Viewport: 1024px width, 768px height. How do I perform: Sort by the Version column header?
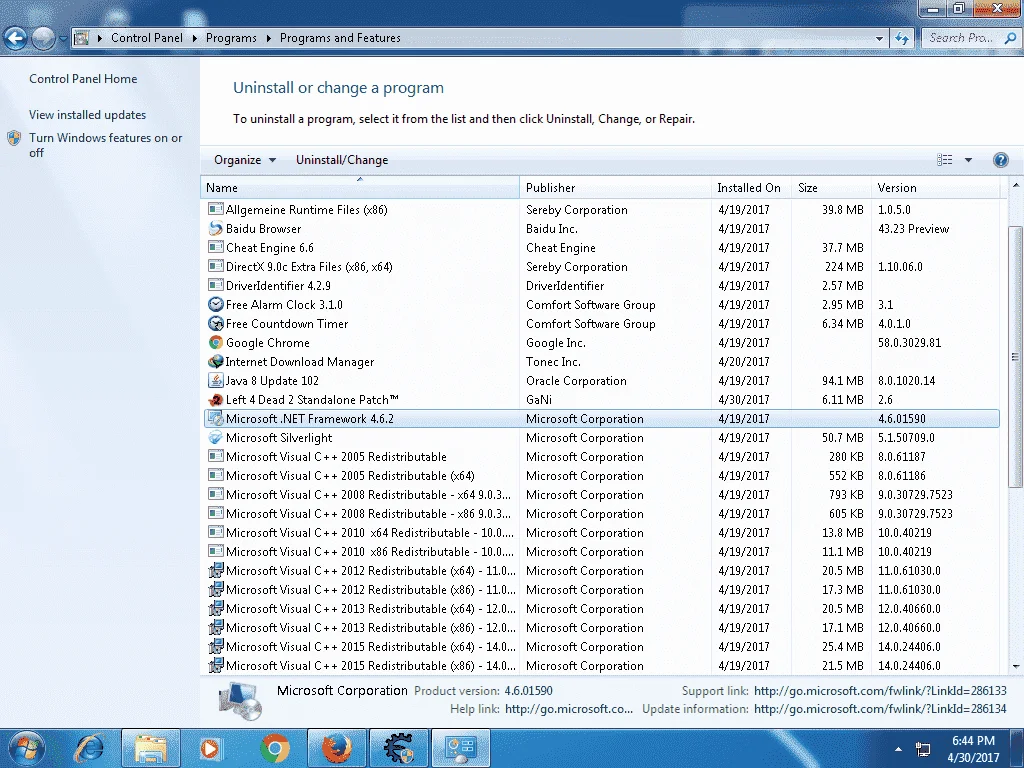935,187
